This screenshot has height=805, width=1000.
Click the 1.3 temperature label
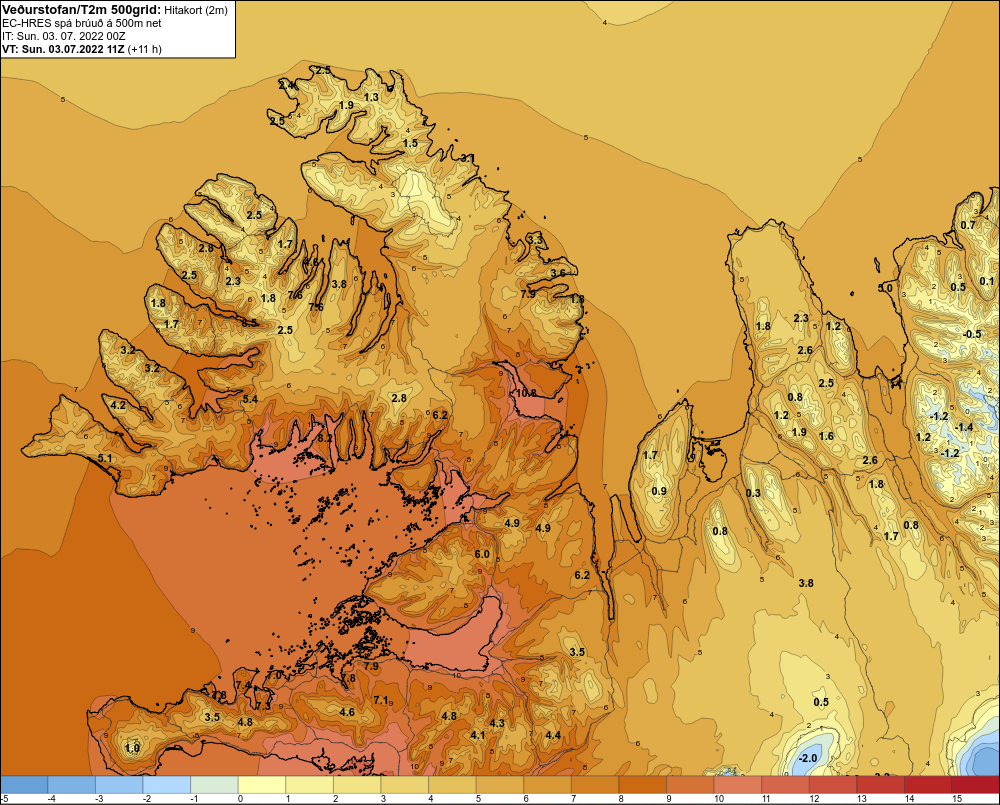pos(371,97)
